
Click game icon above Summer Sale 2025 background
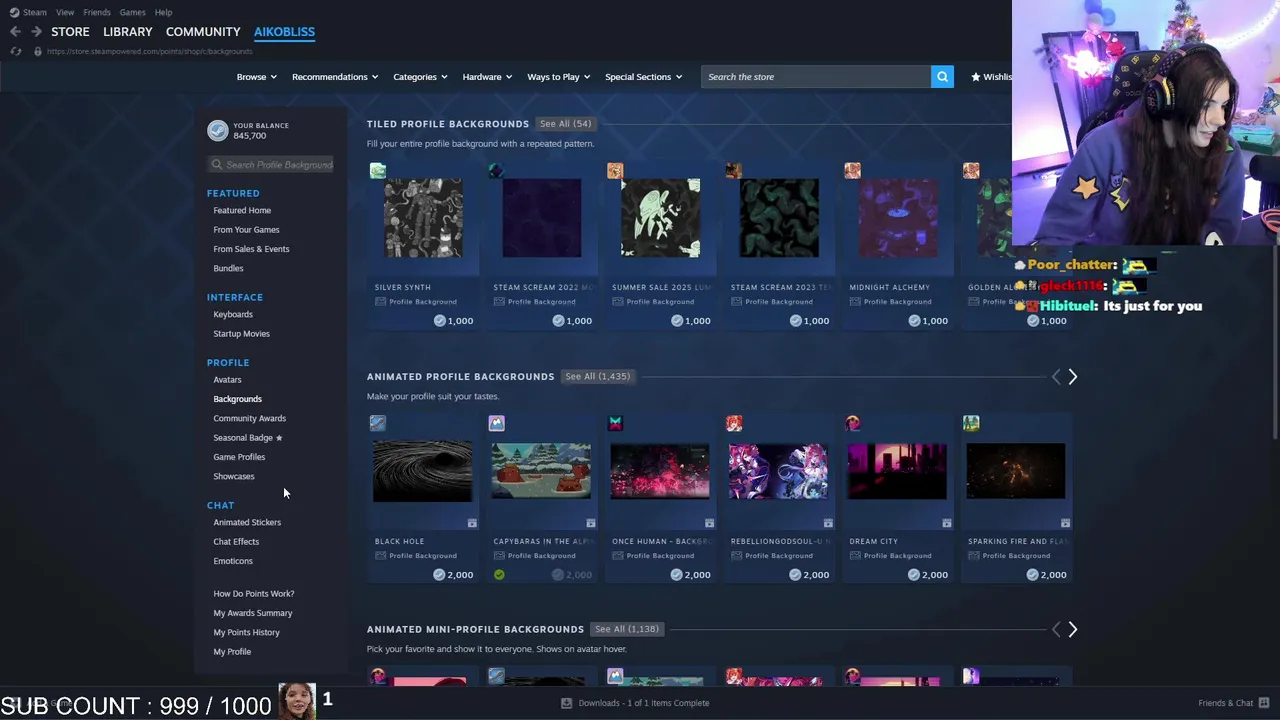click(615, 171)
